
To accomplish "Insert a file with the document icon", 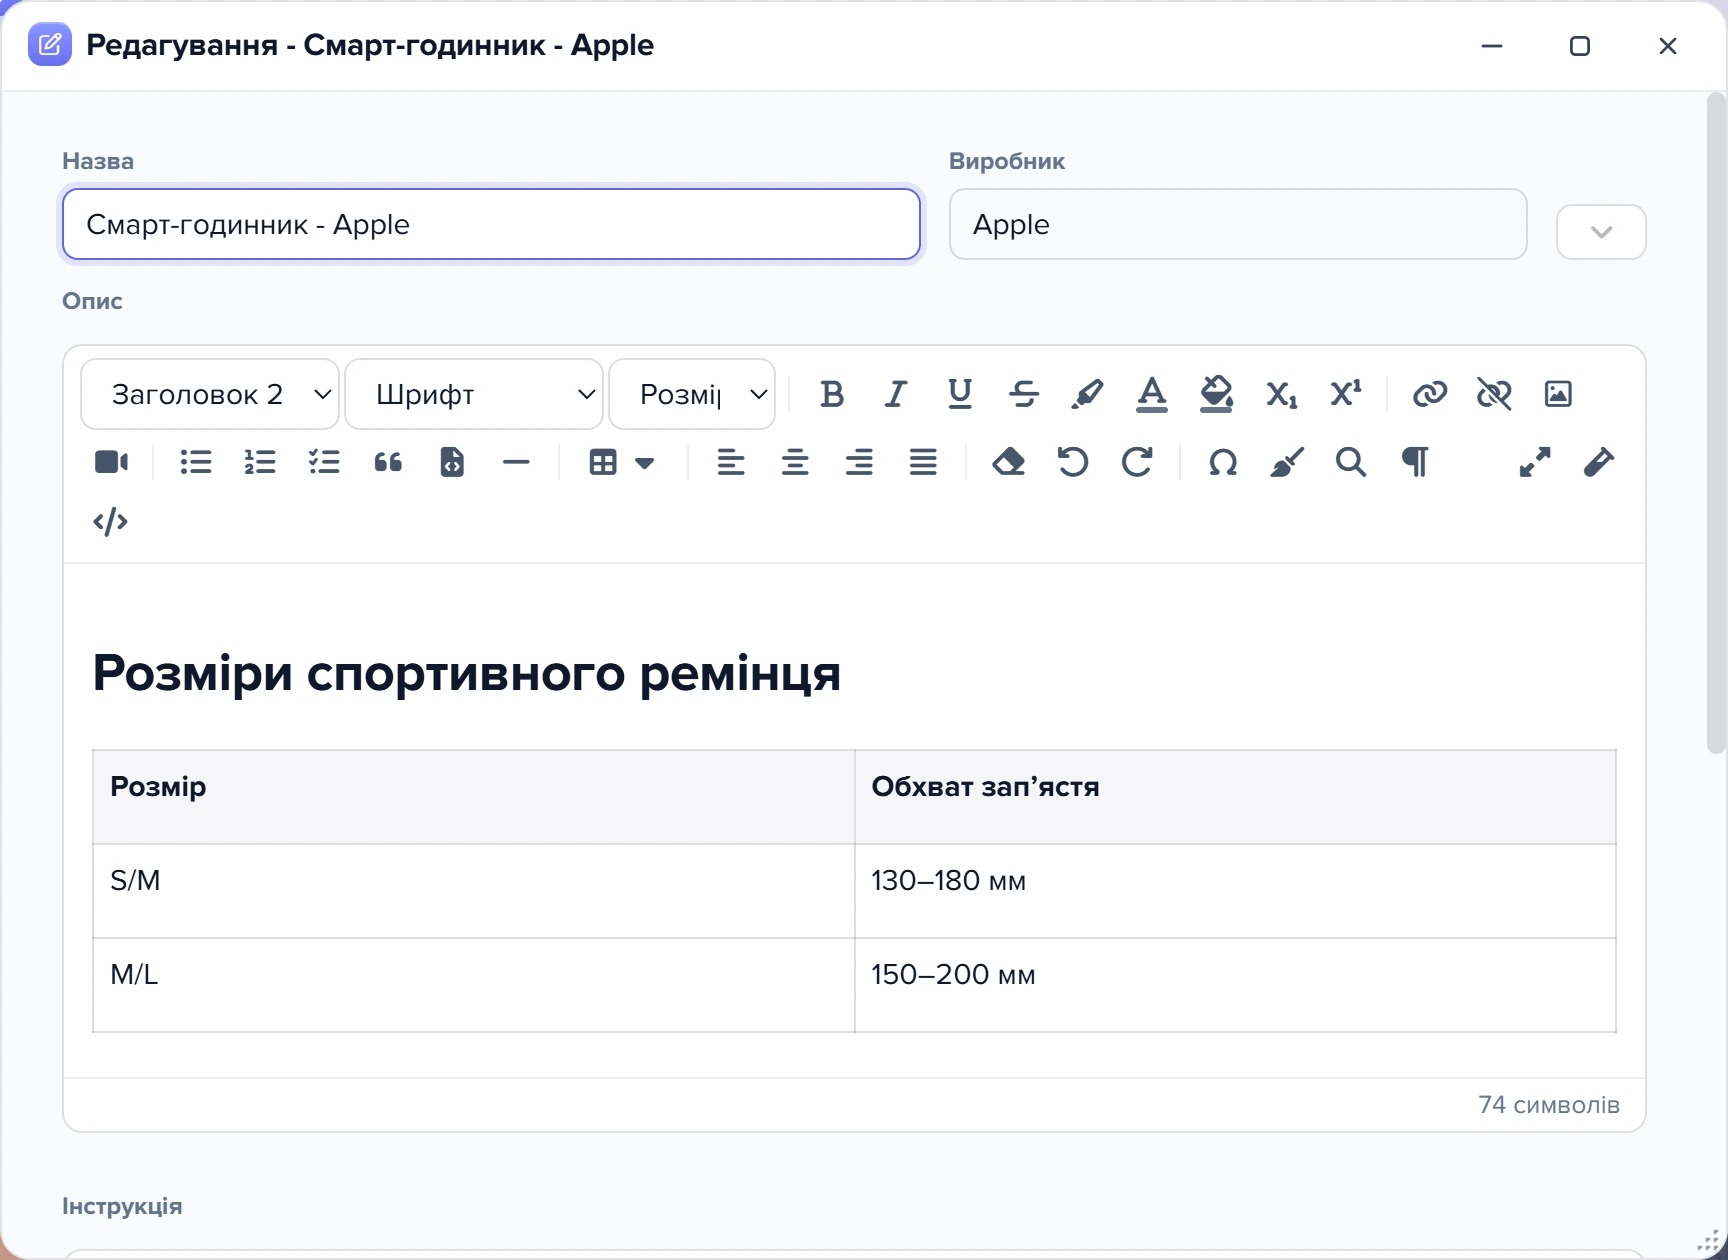I will (x=452, y=462).
